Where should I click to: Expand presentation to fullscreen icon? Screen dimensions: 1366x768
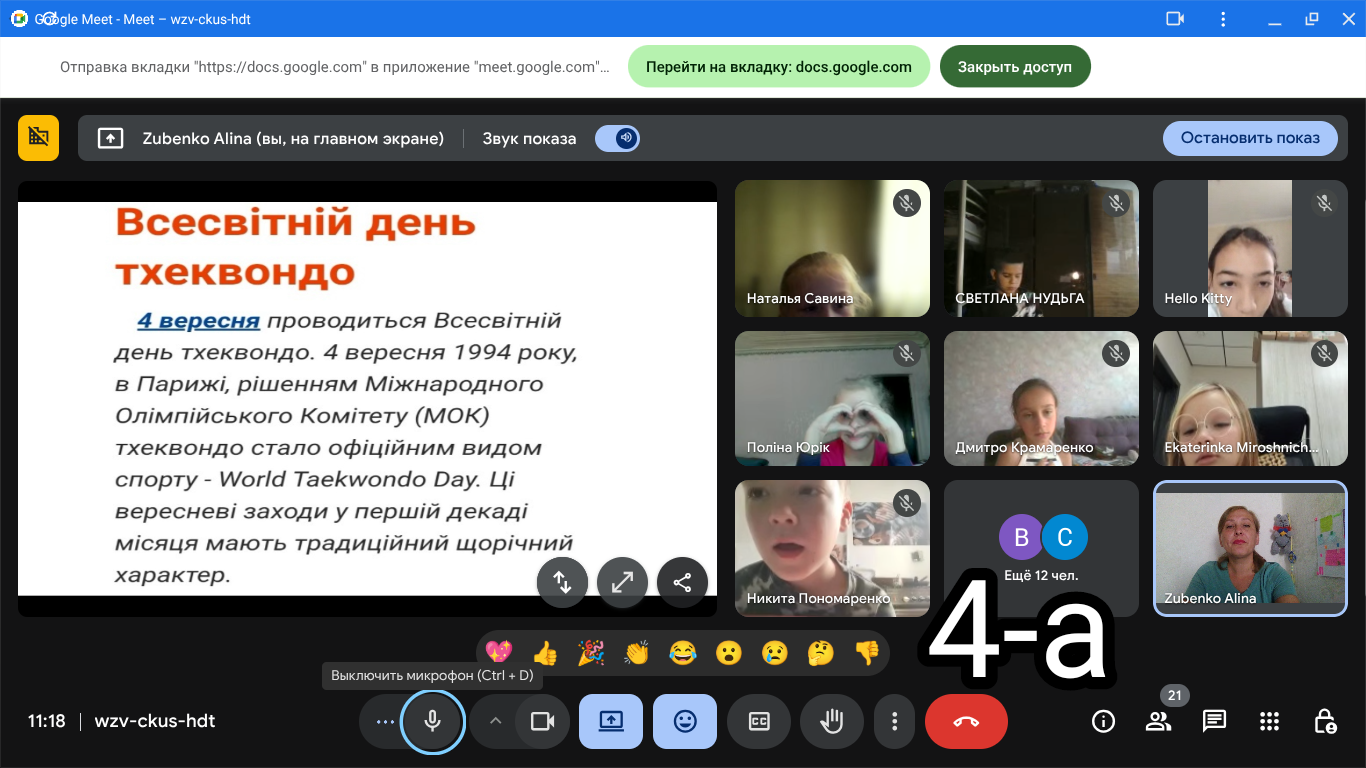(623, 582)
